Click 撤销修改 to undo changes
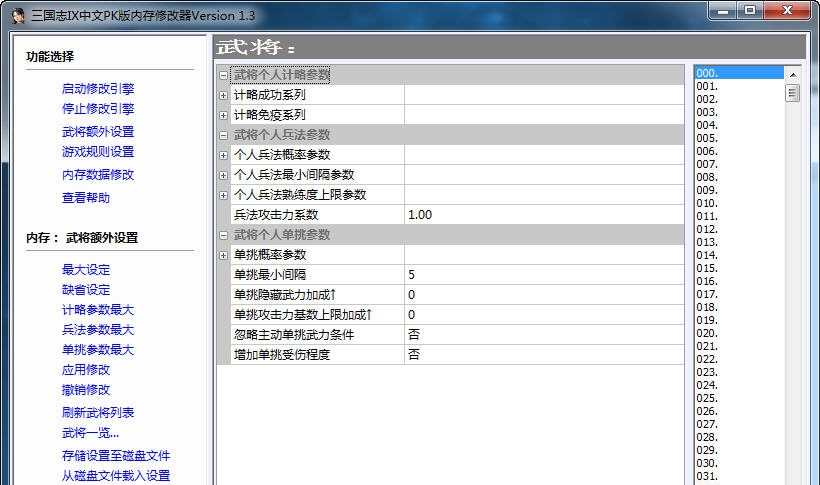The width and height of the screenshot is (820, 485). click(x=86, y=390)
